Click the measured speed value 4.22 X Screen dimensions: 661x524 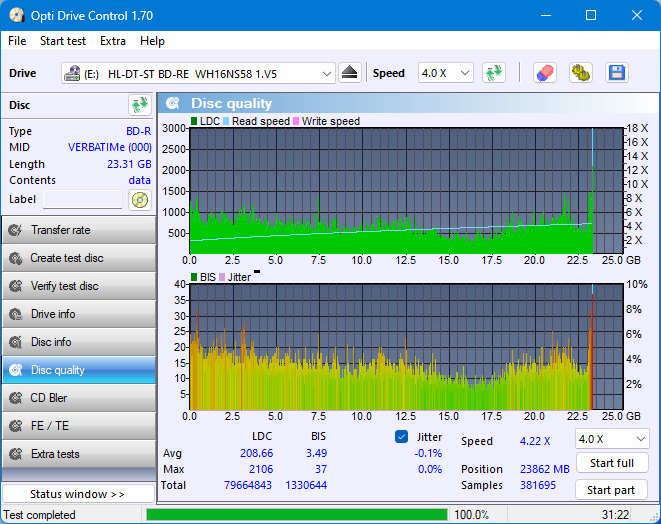(535, 441)
